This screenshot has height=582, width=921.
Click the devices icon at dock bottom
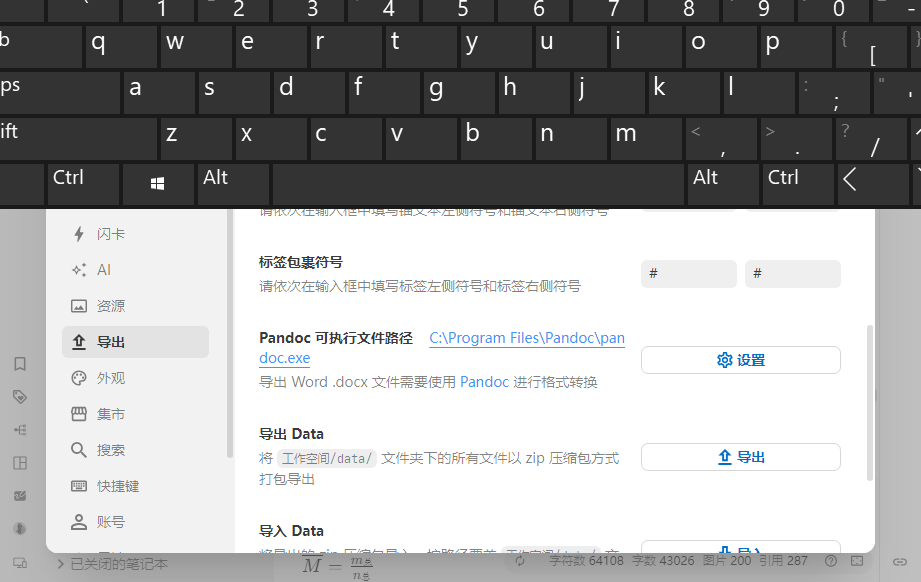coord(20,563)
